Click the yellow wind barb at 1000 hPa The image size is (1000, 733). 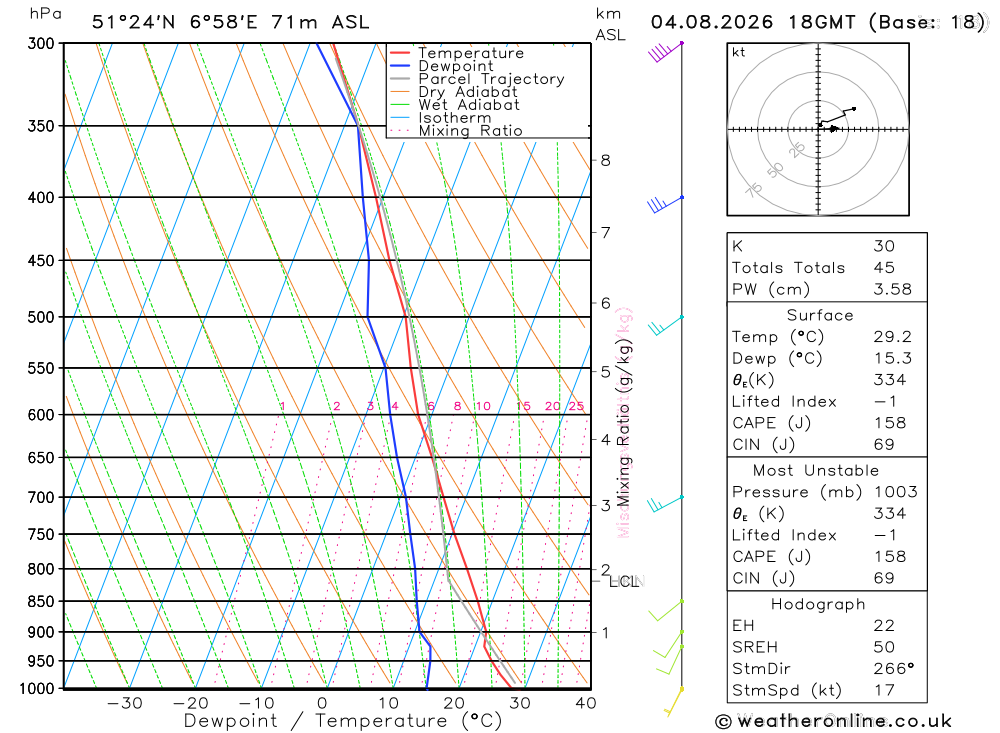[x=673, y=702]
